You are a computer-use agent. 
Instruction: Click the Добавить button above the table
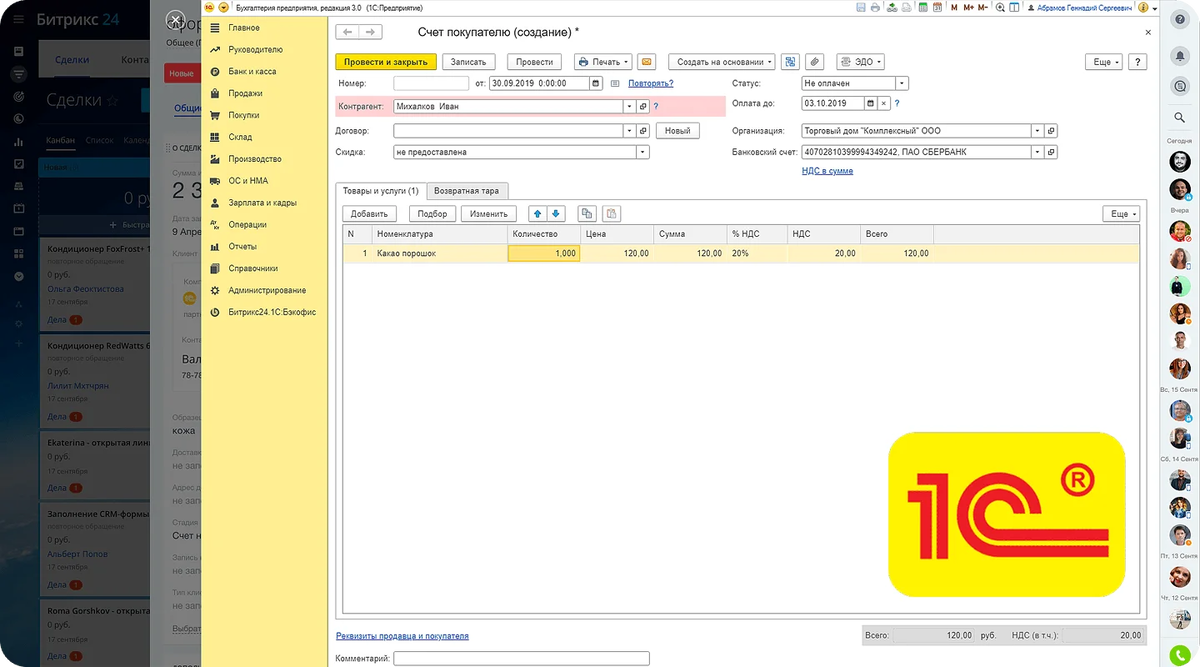tap(369, 214)
